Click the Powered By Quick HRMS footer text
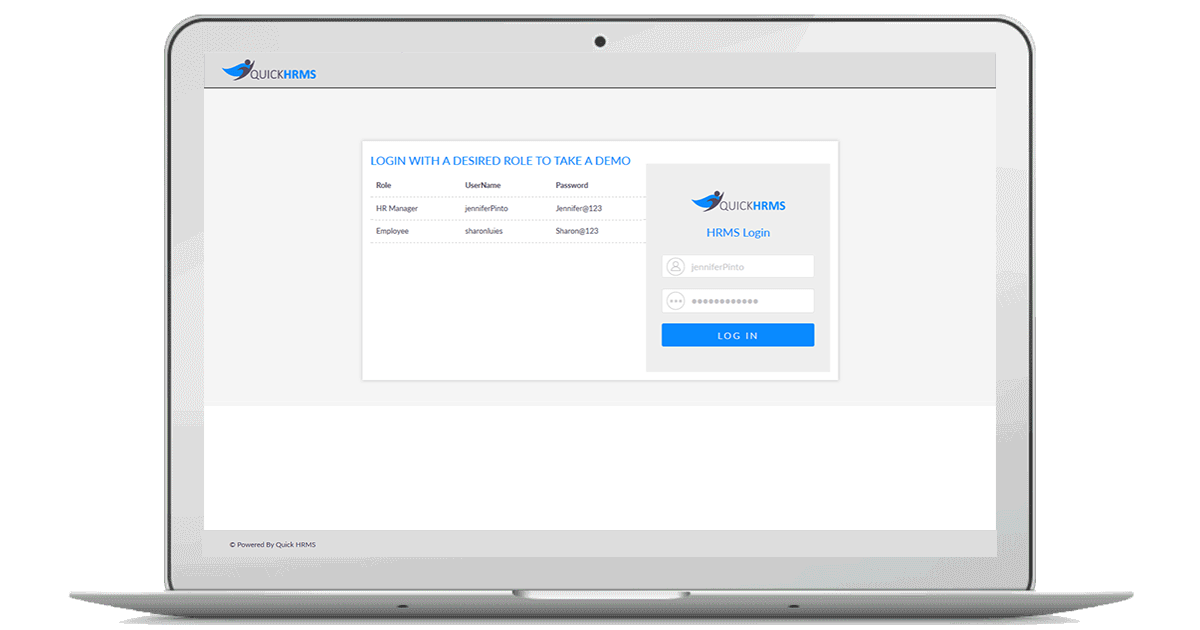The height and width of the screenshot is (630, 1200). point(272,545)
